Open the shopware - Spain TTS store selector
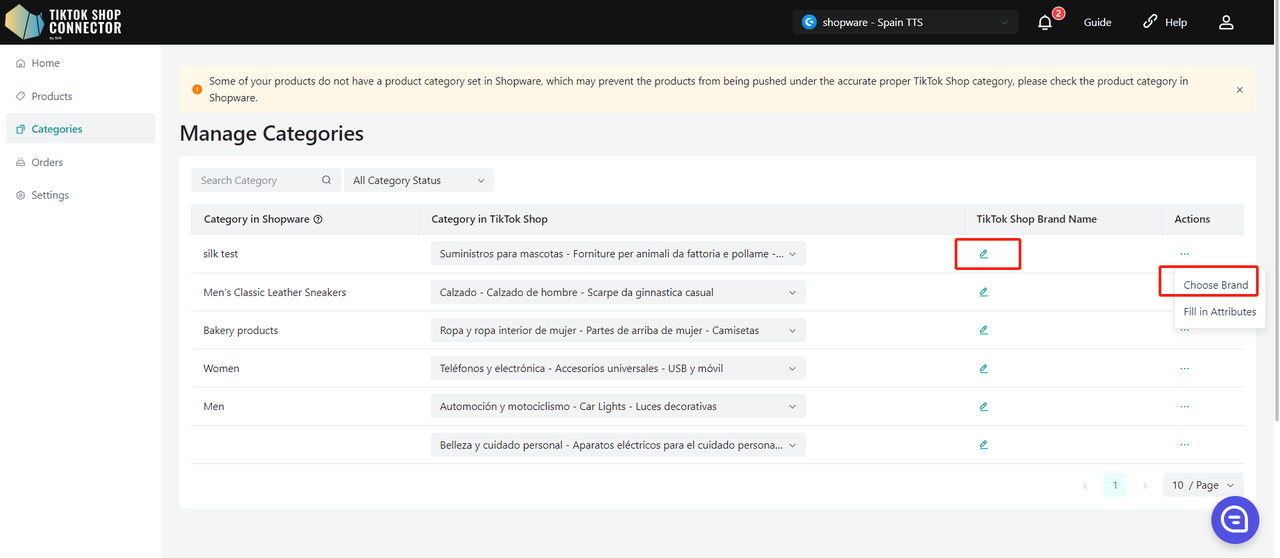Viewport: 1280px width, 558px height. click(x=905, y=22)
